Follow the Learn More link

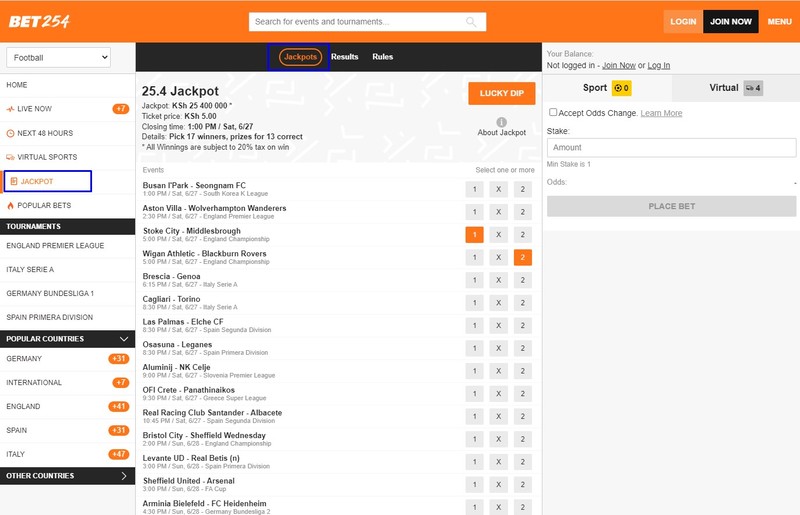coord(661,113)
